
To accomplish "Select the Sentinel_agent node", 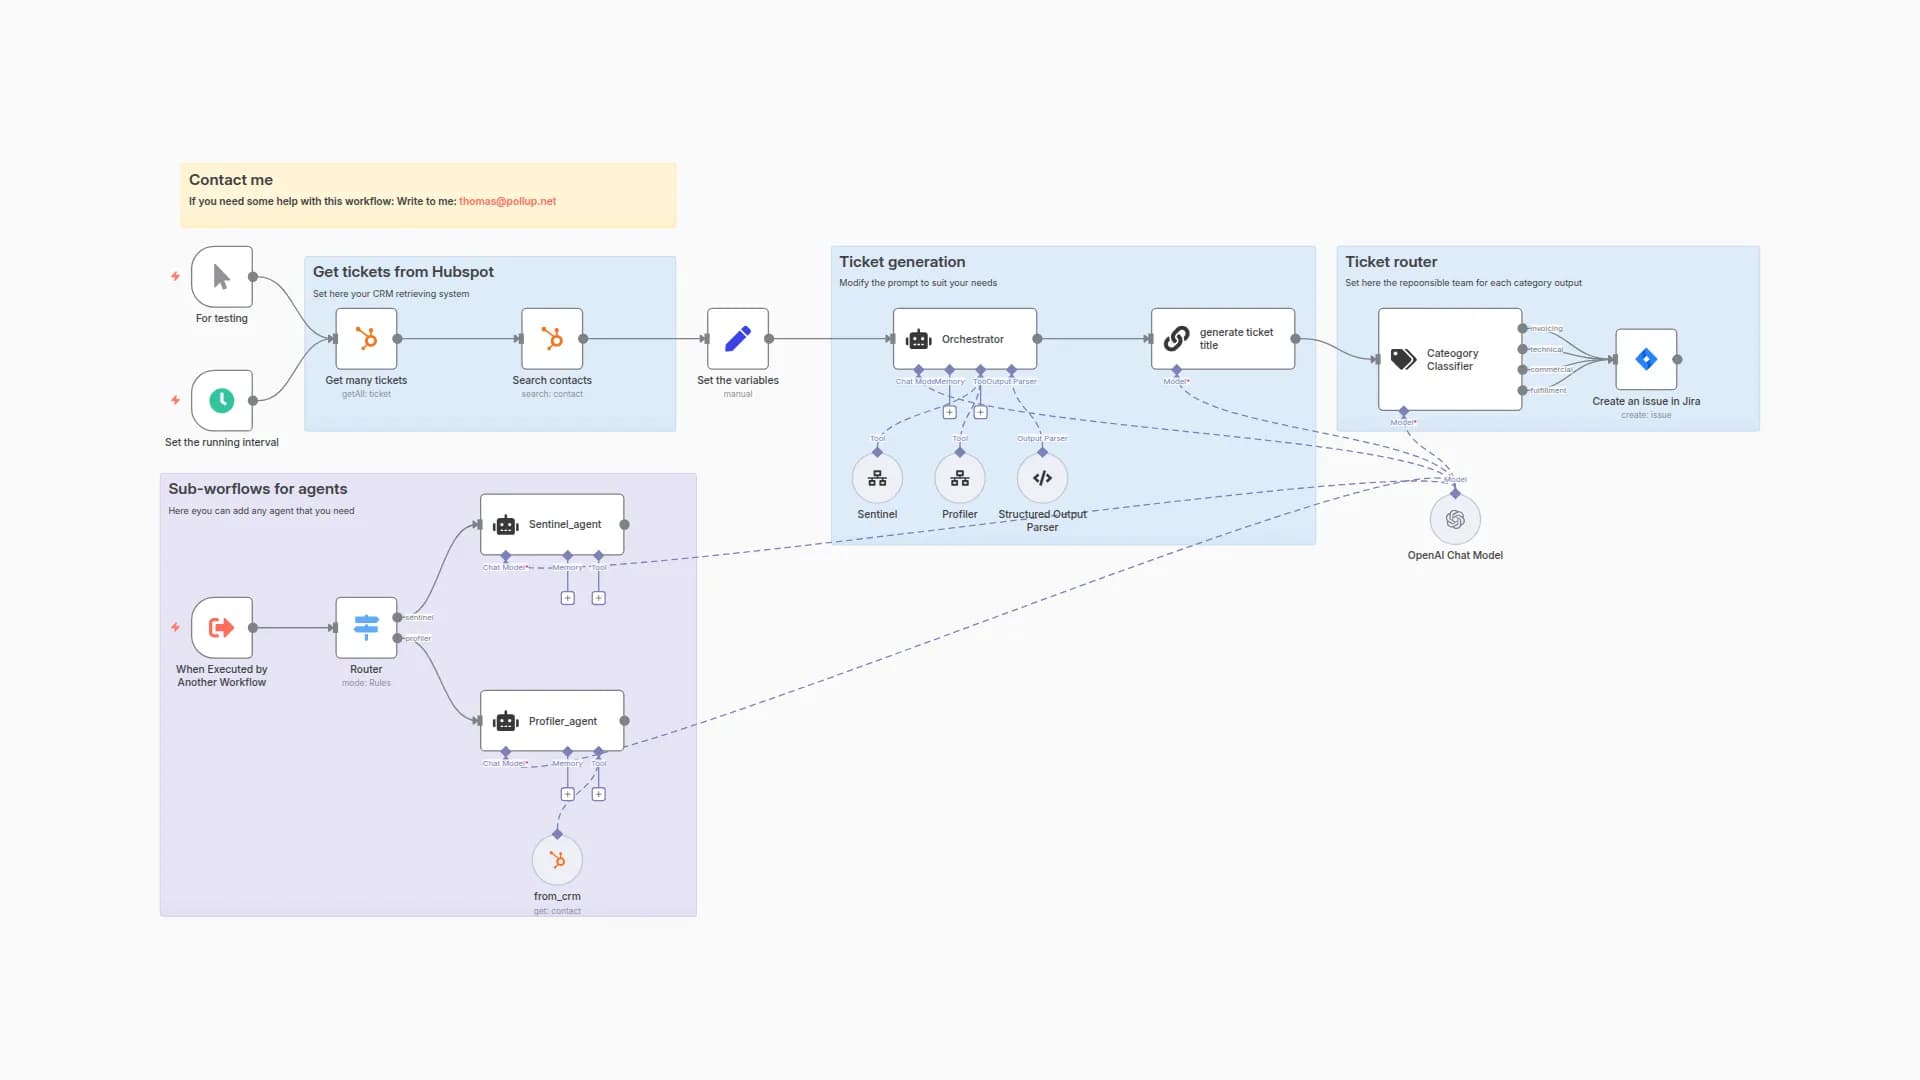I will click(551, 524).
